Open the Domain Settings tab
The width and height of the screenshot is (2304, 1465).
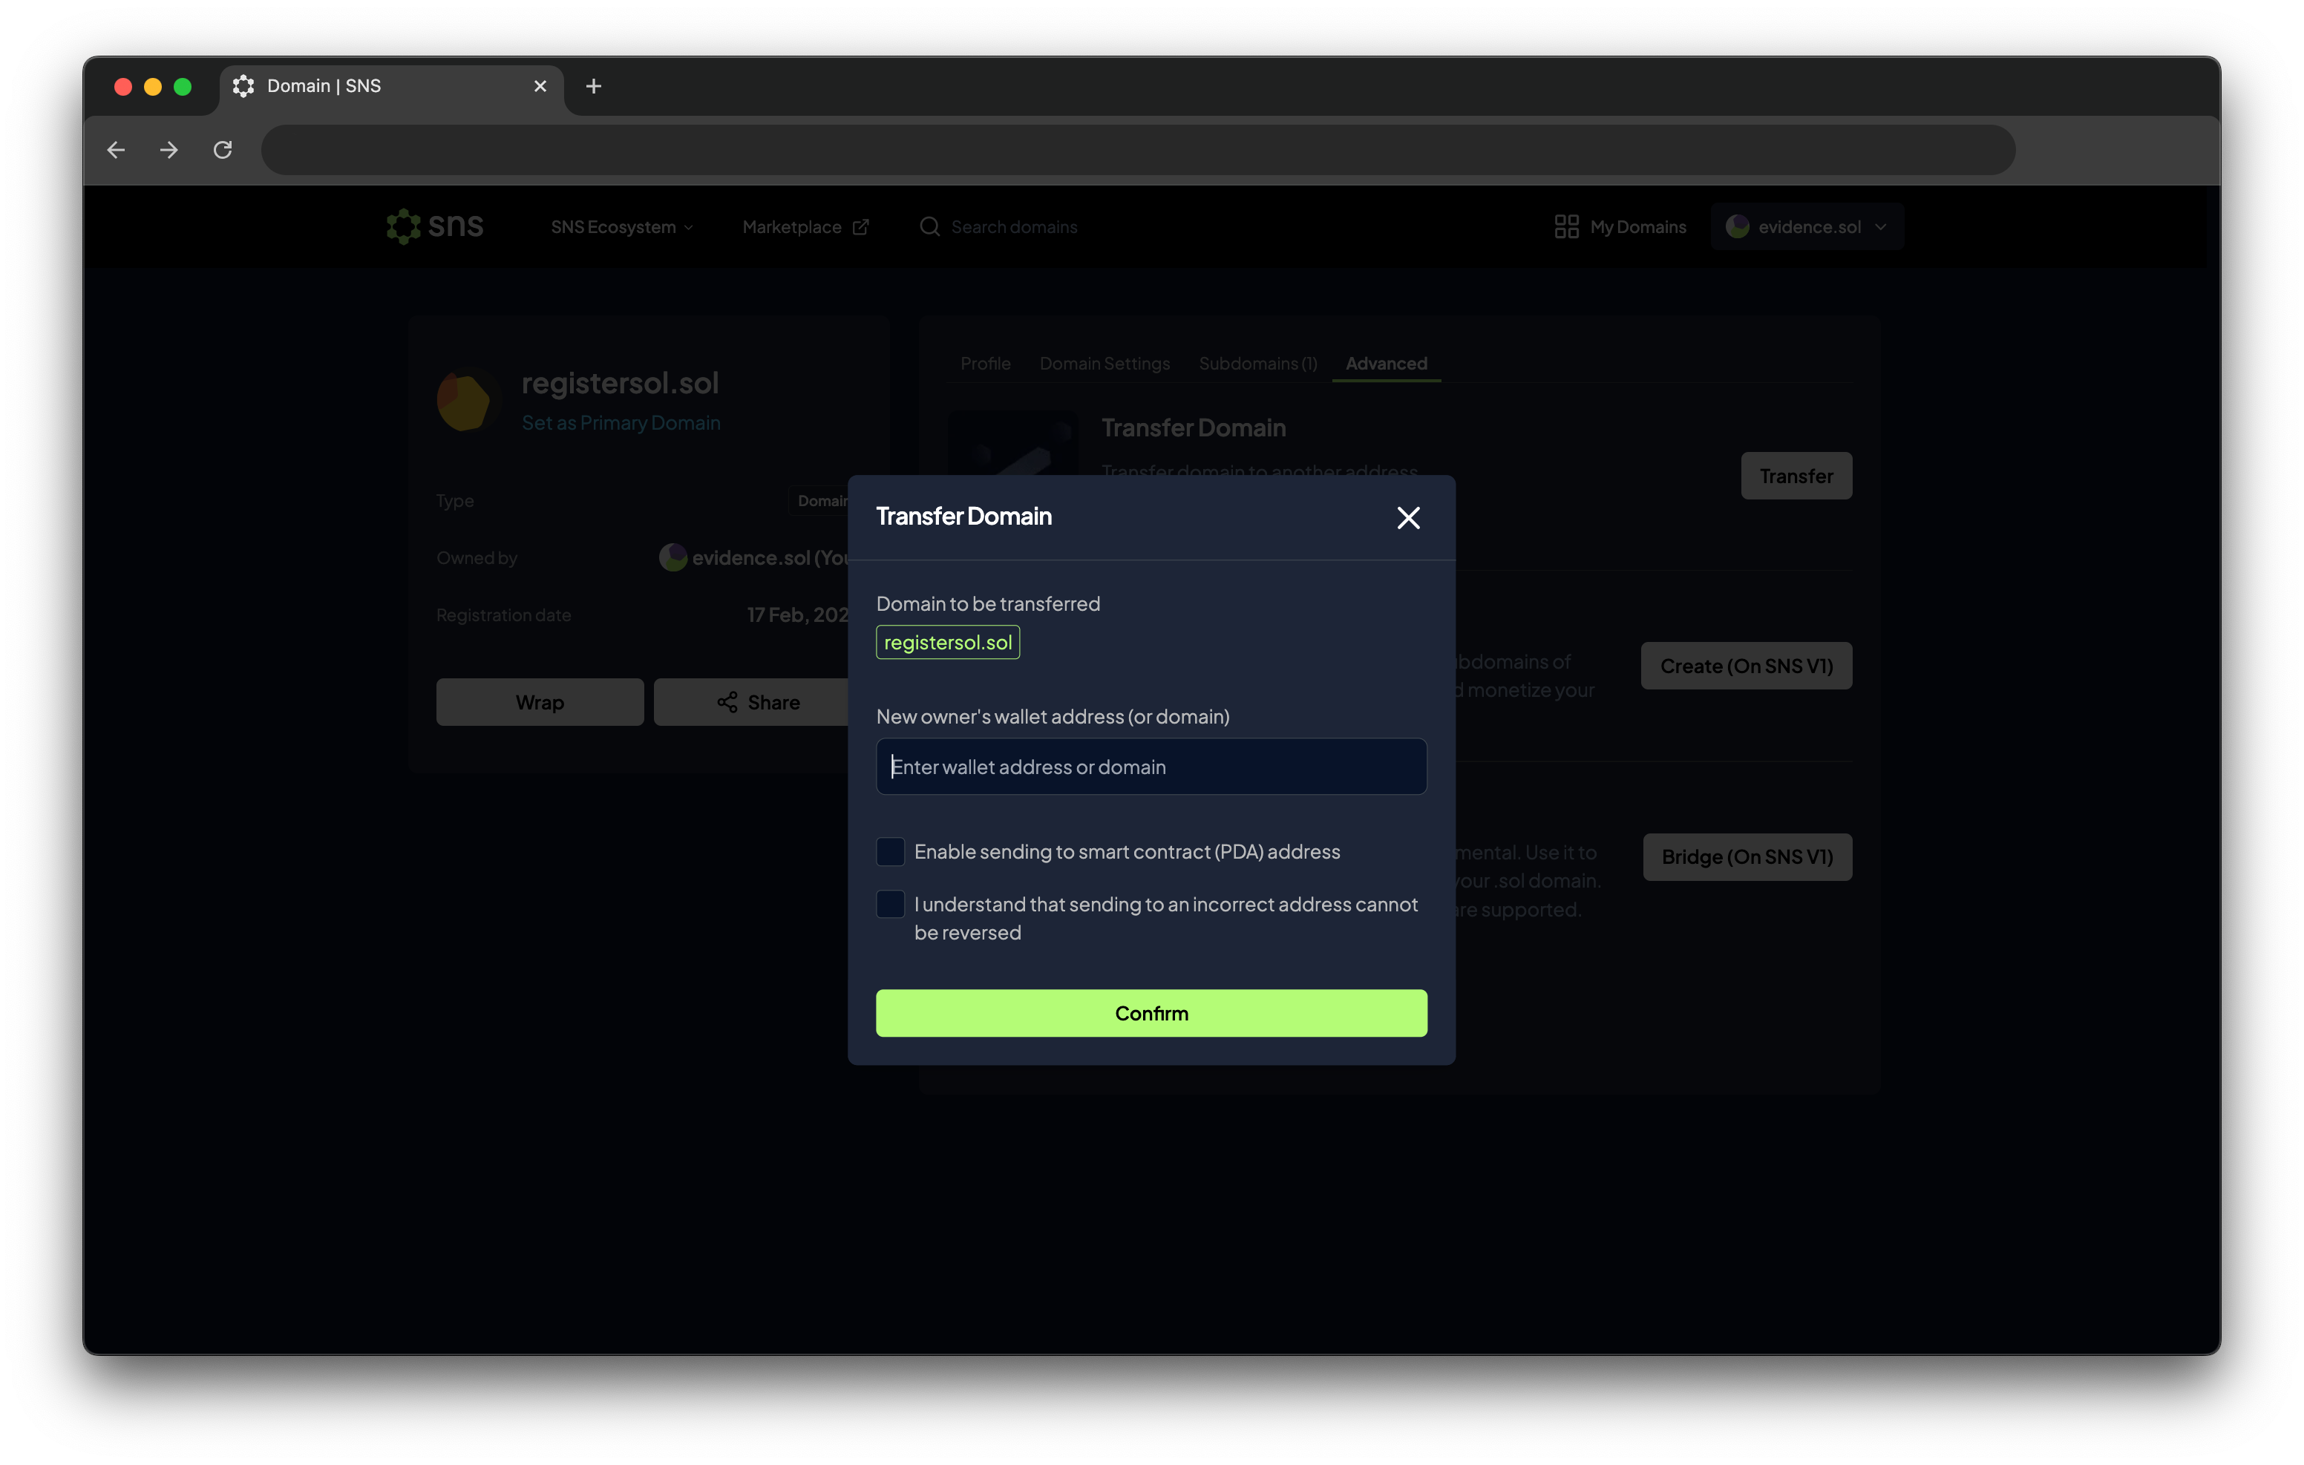point(1104,363)
